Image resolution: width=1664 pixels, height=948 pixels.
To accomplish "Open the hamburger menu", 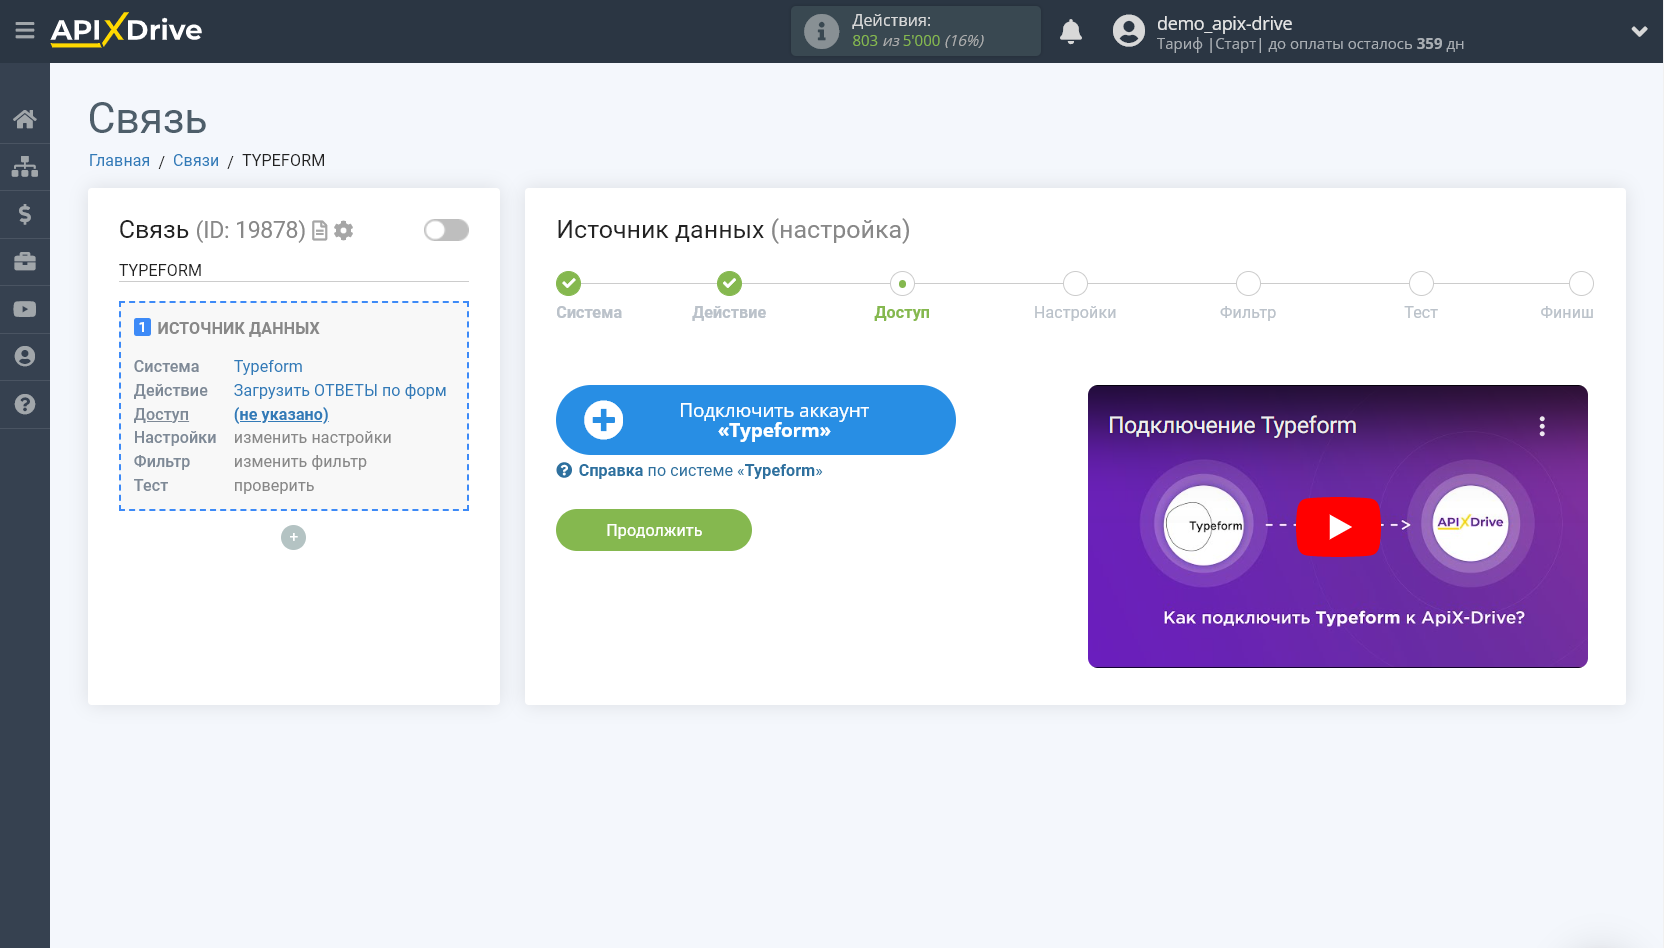I will [25, 31].
